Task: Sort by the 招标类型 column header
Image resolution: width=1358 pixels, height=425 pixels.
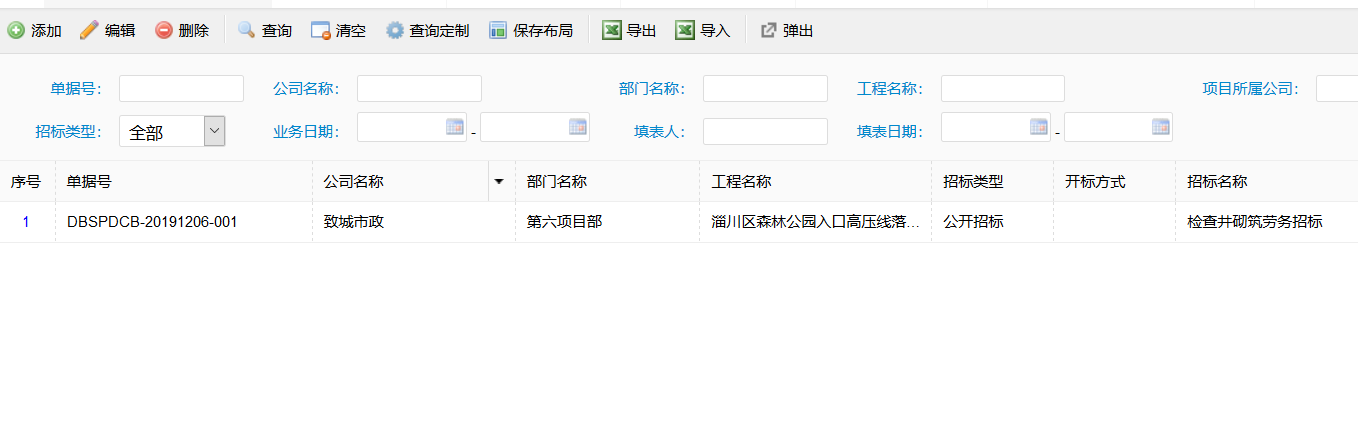Action: point(992,182)
